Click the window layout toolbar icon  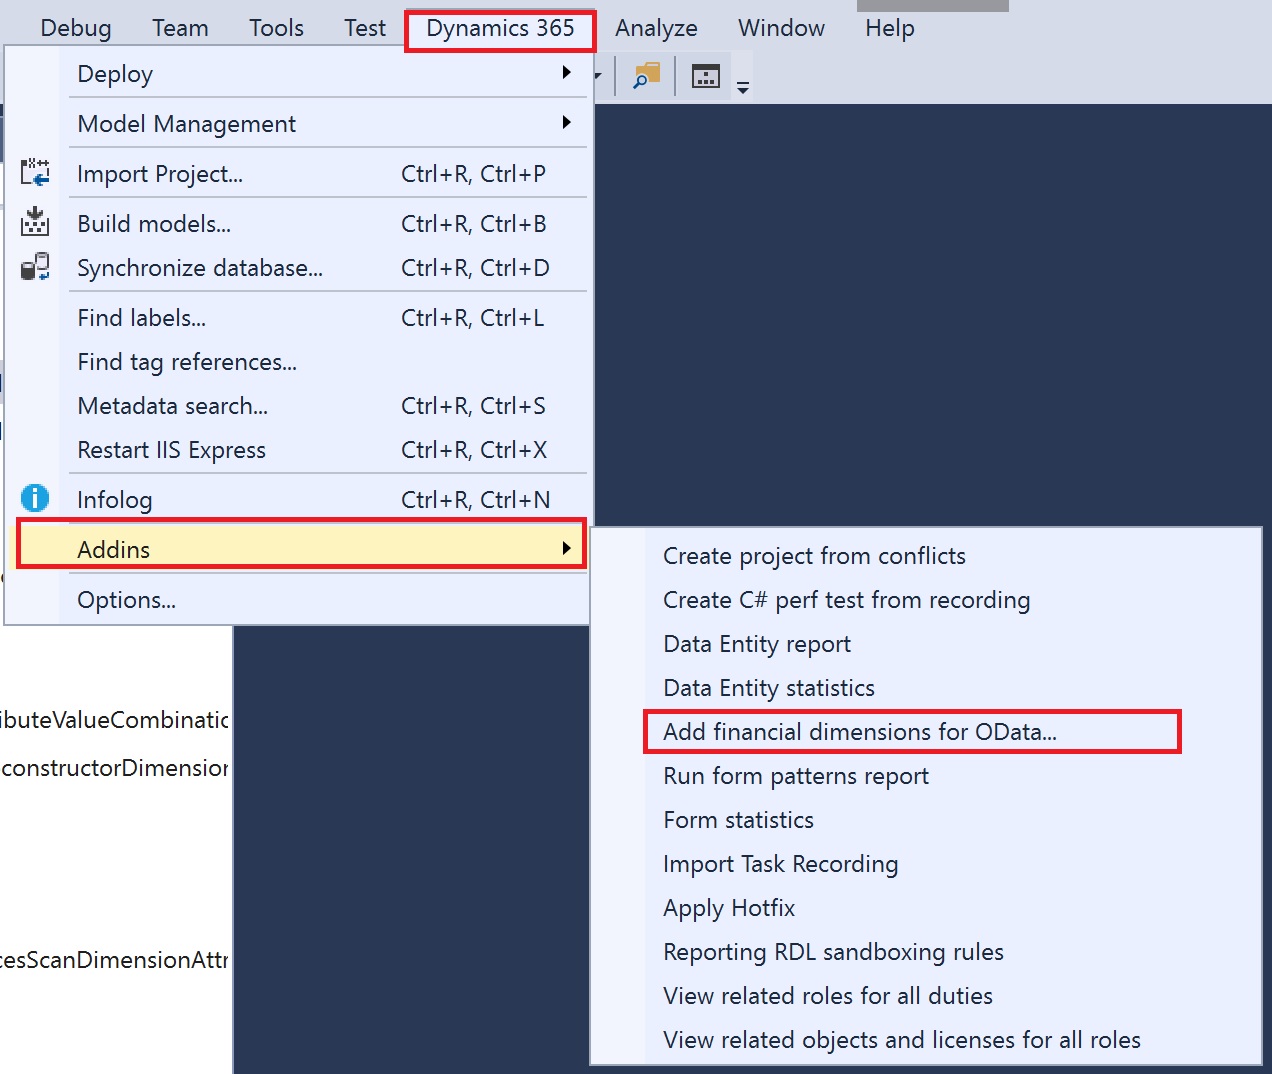pyautogui.click(x=706, y=75)
